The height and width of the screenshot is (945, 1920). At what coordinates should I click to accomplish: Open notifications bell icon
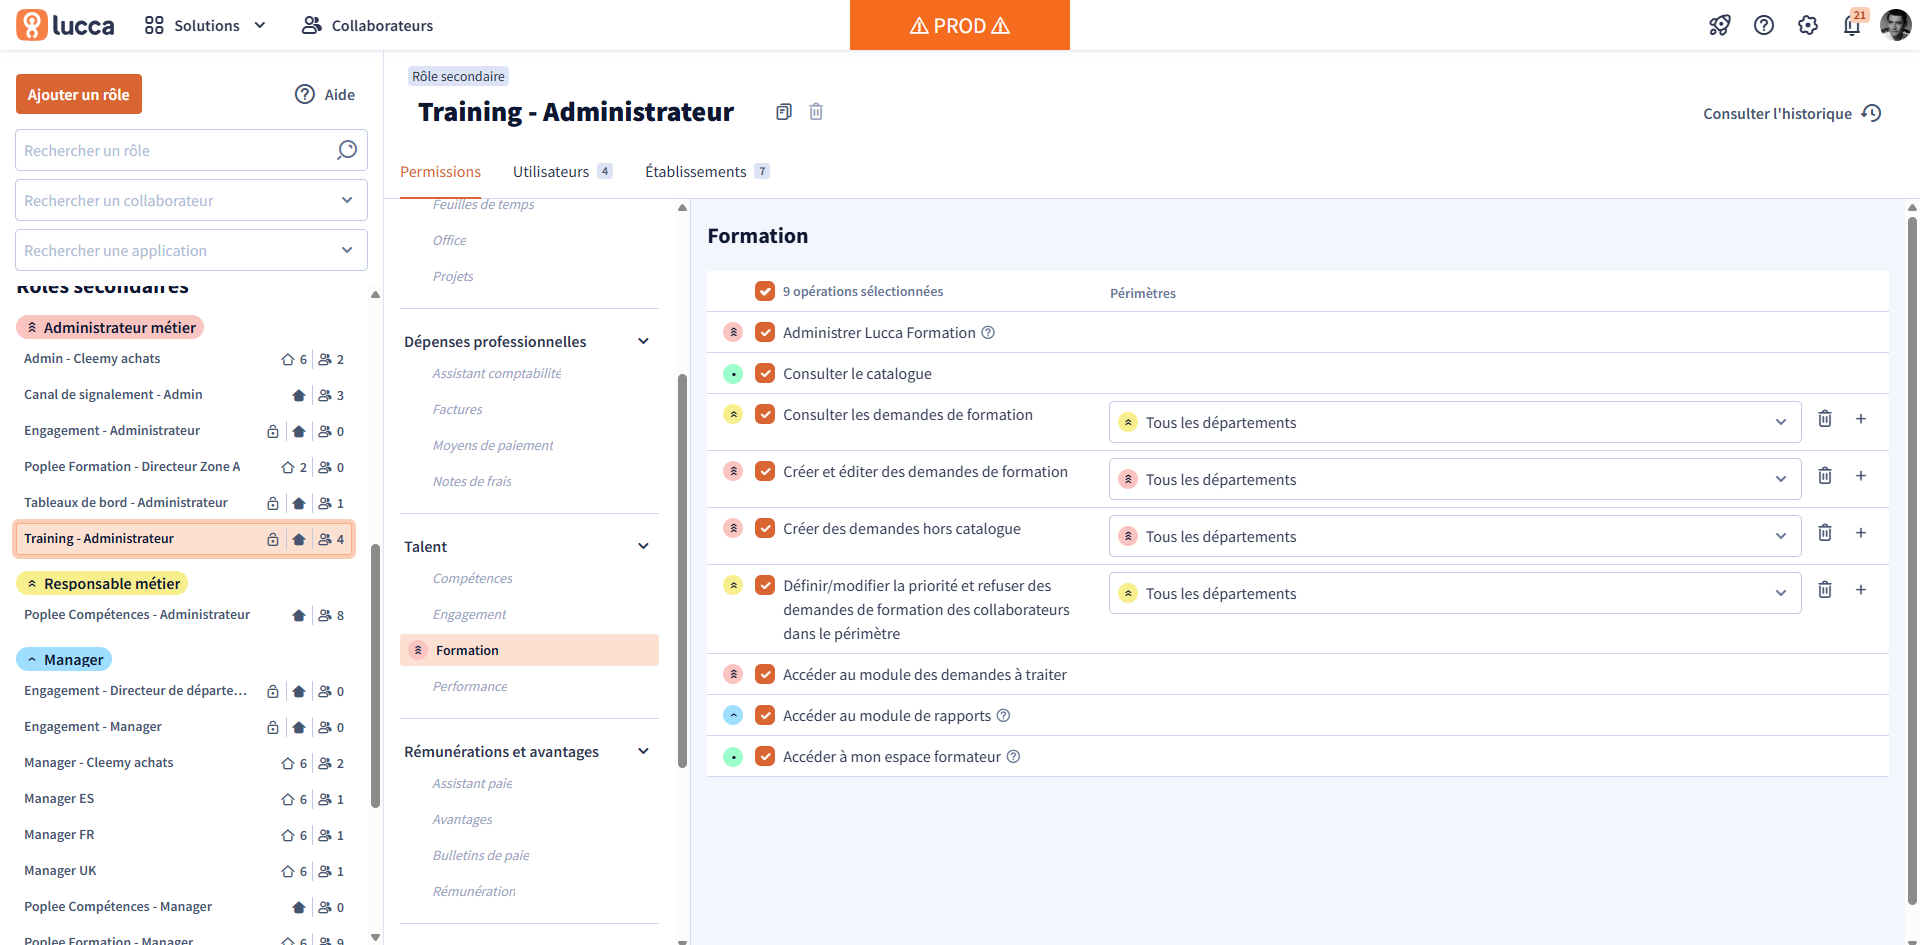point(1852,25)
